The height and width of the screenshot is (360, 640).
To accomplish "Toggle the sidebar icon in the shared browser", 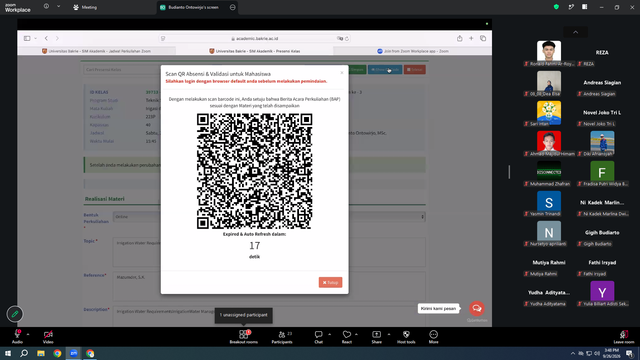I will point(27,38).
